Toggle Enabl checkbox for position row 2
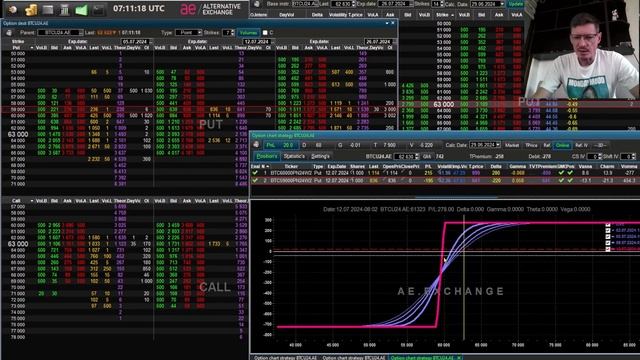The height and width of the screenshot is (360, 640). tap(255, 180)
